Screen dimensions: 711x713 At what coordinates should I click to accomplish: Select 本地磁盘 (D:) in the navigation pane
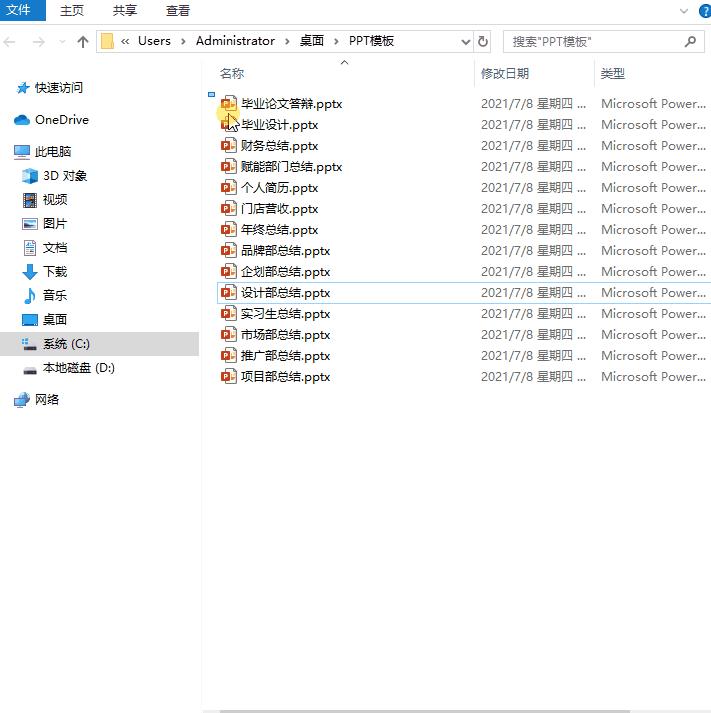coord(78,368)
